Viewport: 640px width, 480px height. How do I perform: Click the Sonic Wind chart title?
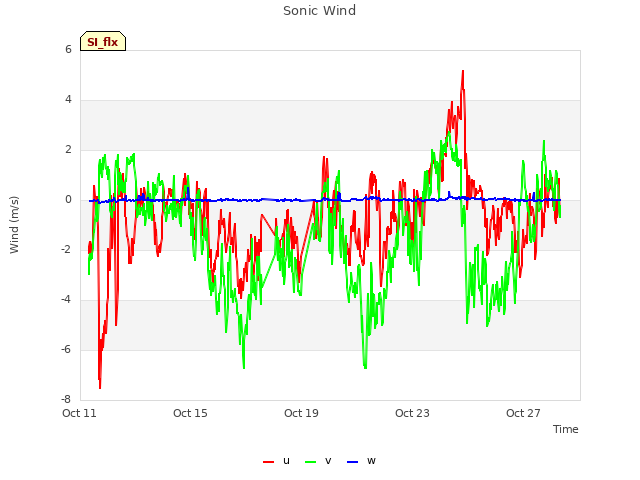[x=320, y=11]
